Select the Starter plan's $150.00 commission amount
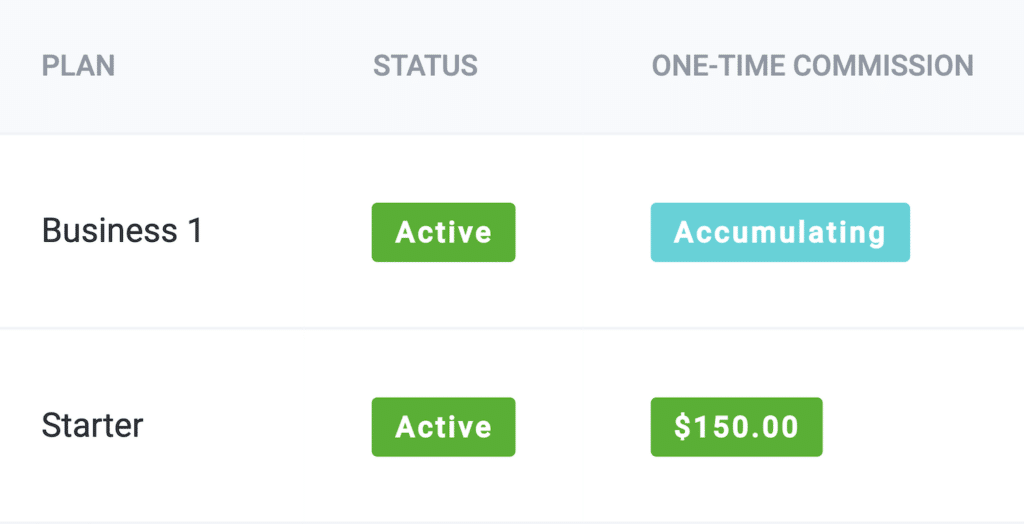The width and height of the screenshot is (1024, 524). coord(736,427)
